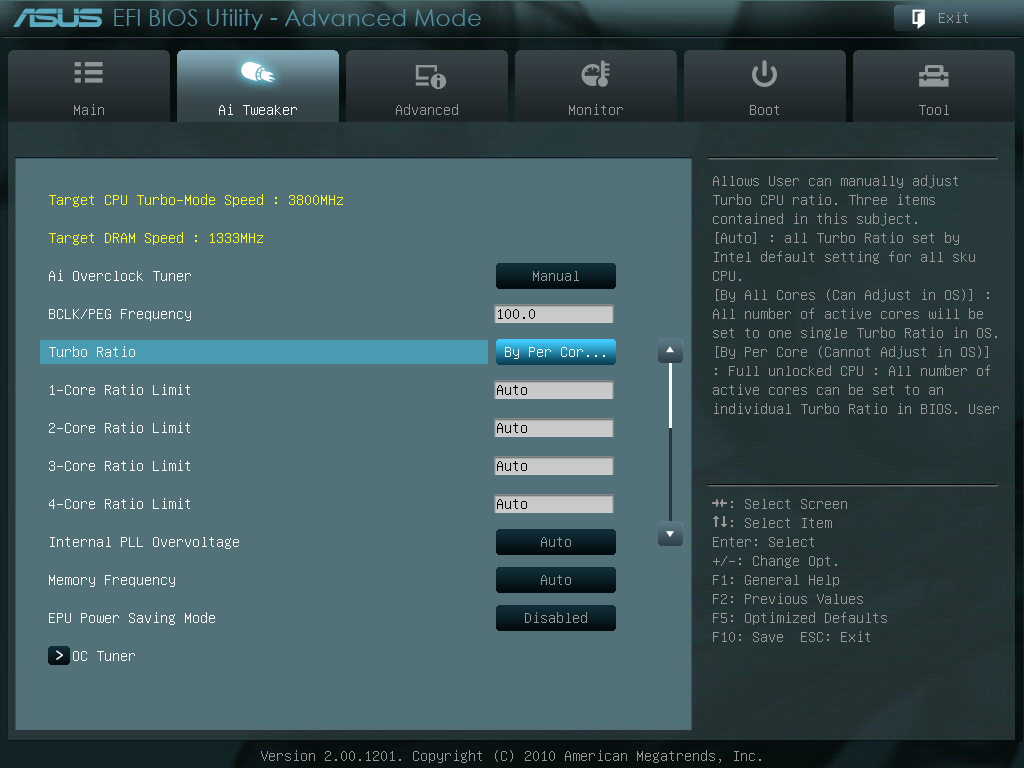Open the Main tab label
Screen dimensions: 1024x768
89,110
